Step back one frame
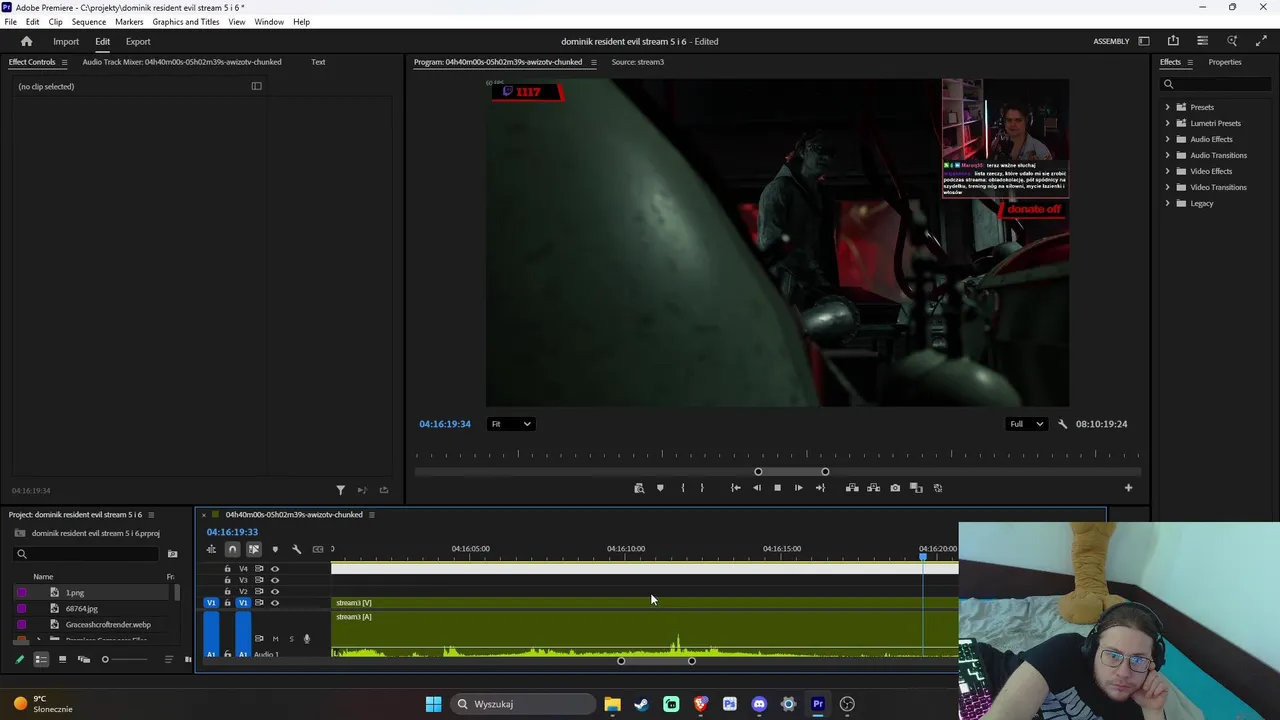Image resolution: width=1280 pixels, height=720 pixels. pos(757,488)
